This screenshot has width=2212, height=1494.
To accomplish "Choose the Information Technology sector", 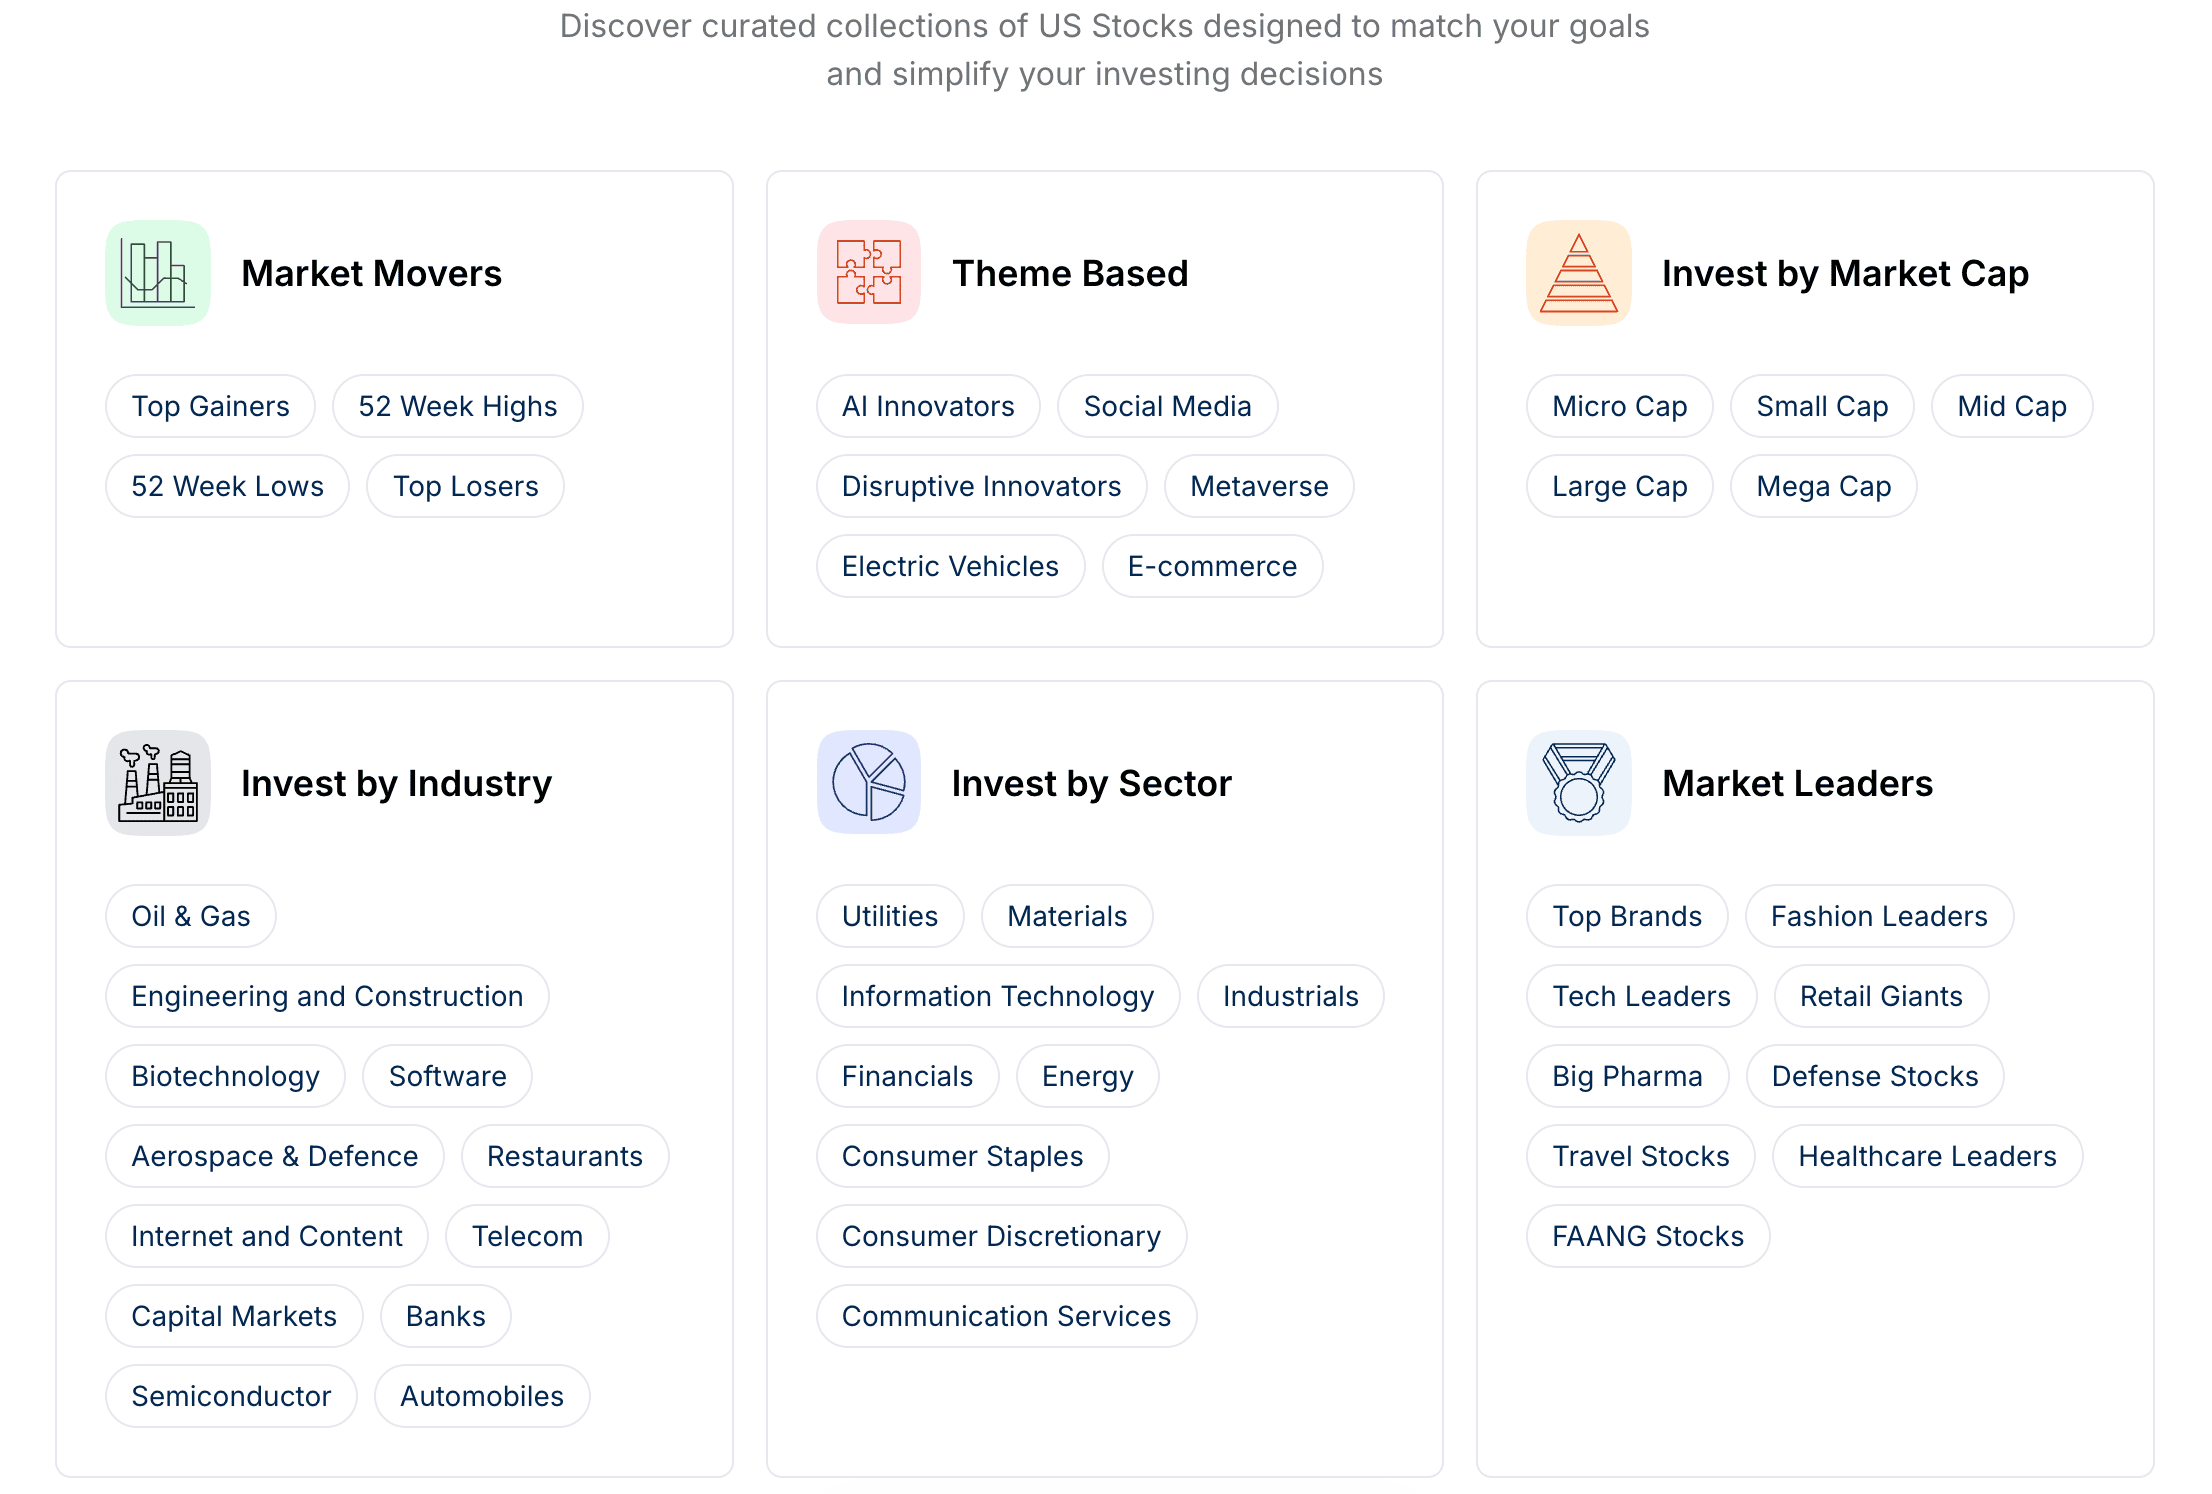I will pyautogui.click(x=998, y=996).
